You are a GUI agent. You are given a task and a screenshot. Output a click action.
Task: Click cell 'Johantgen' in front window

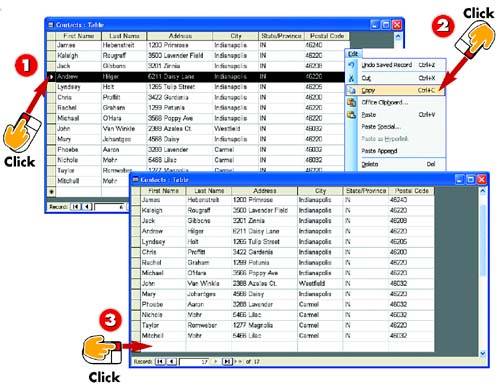click(x=209, y=294)
